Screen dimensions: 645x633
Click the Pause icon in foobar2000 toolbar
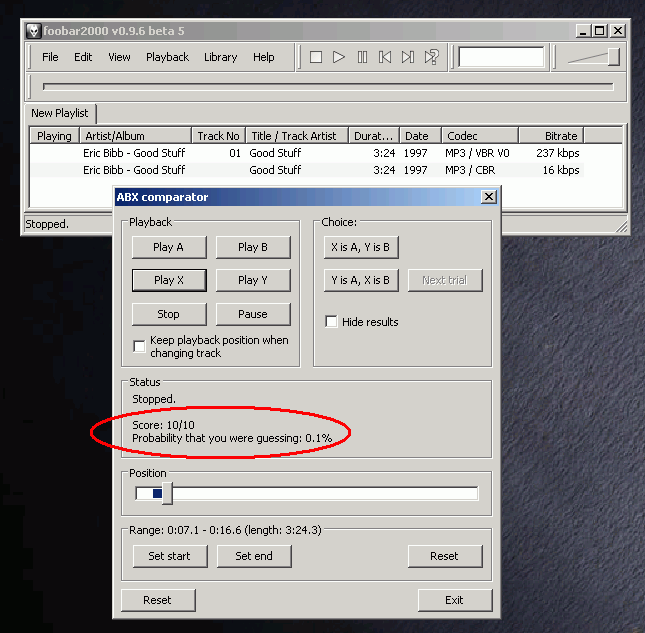[362, 57]
